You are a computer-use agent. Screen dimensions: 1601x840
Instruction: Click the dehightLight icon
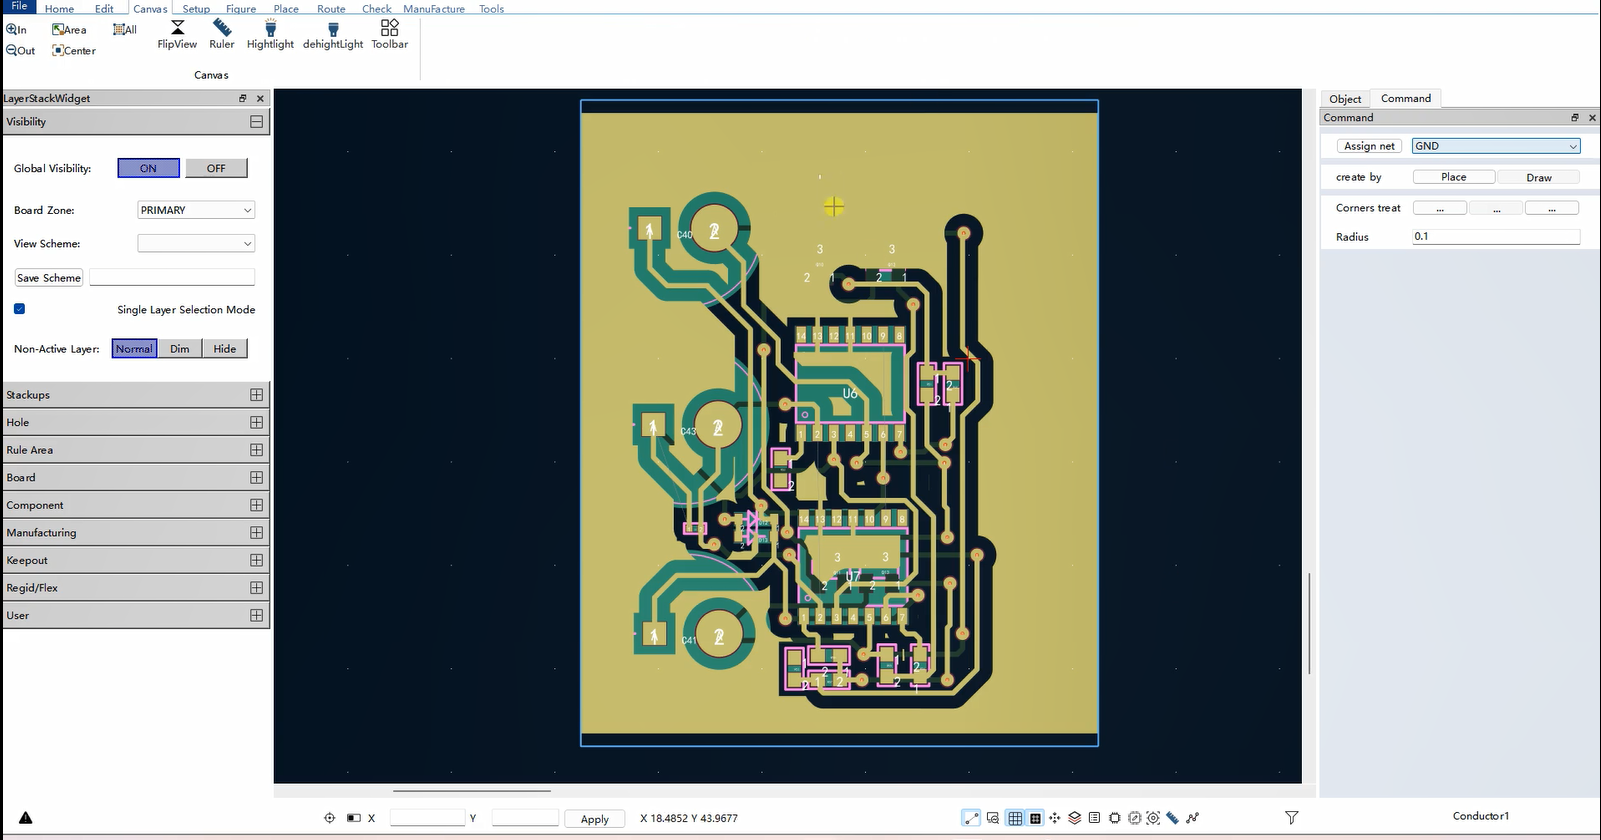tap(333, 28)
